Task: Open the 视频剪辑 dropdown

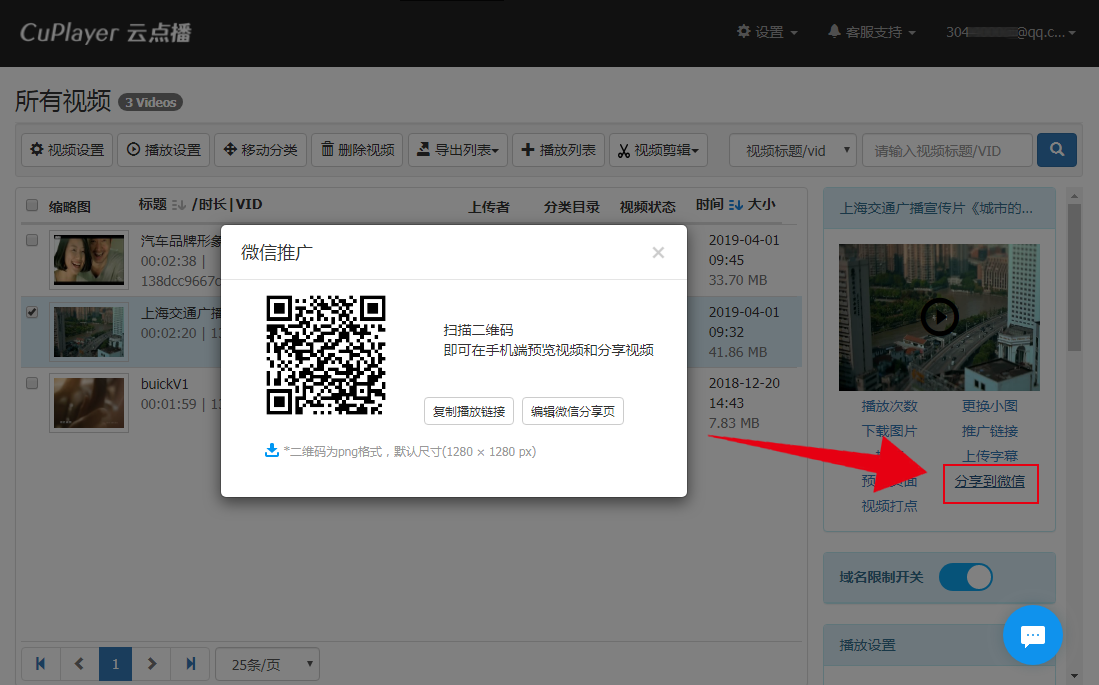Action: click(658, 150)
